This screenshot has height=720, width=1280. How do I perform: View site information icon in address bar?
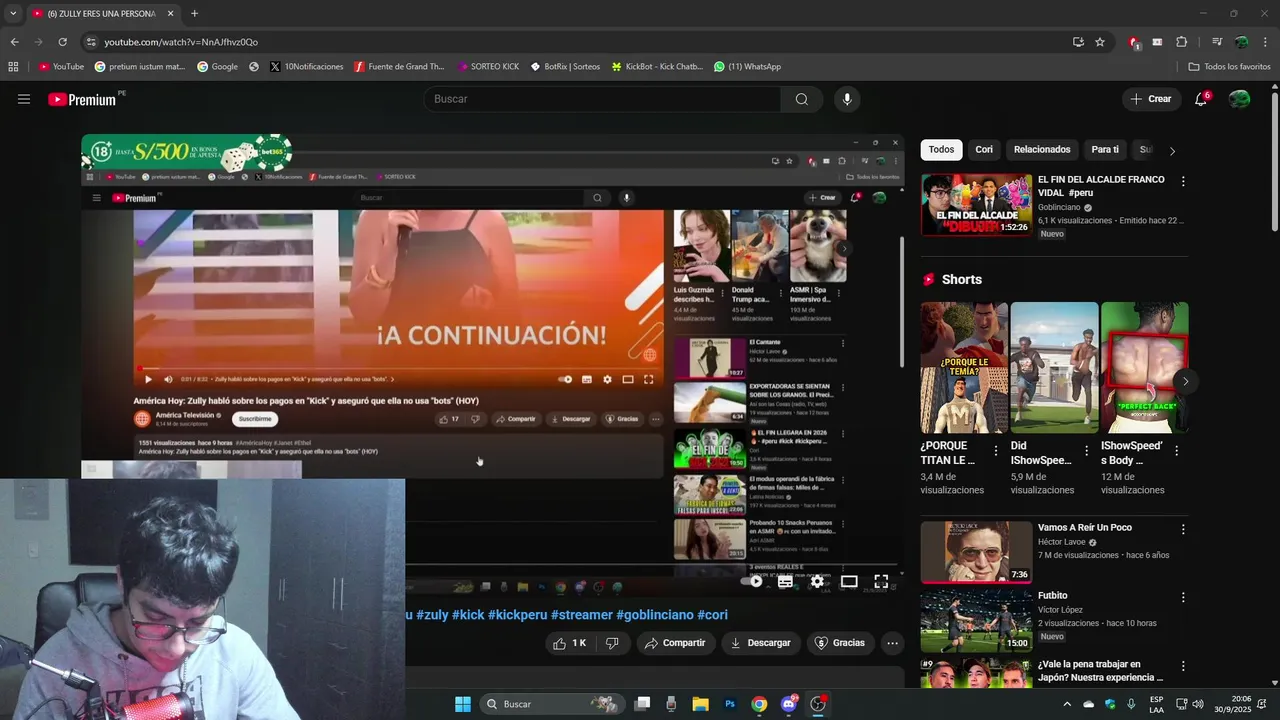[x=91, y=42]
